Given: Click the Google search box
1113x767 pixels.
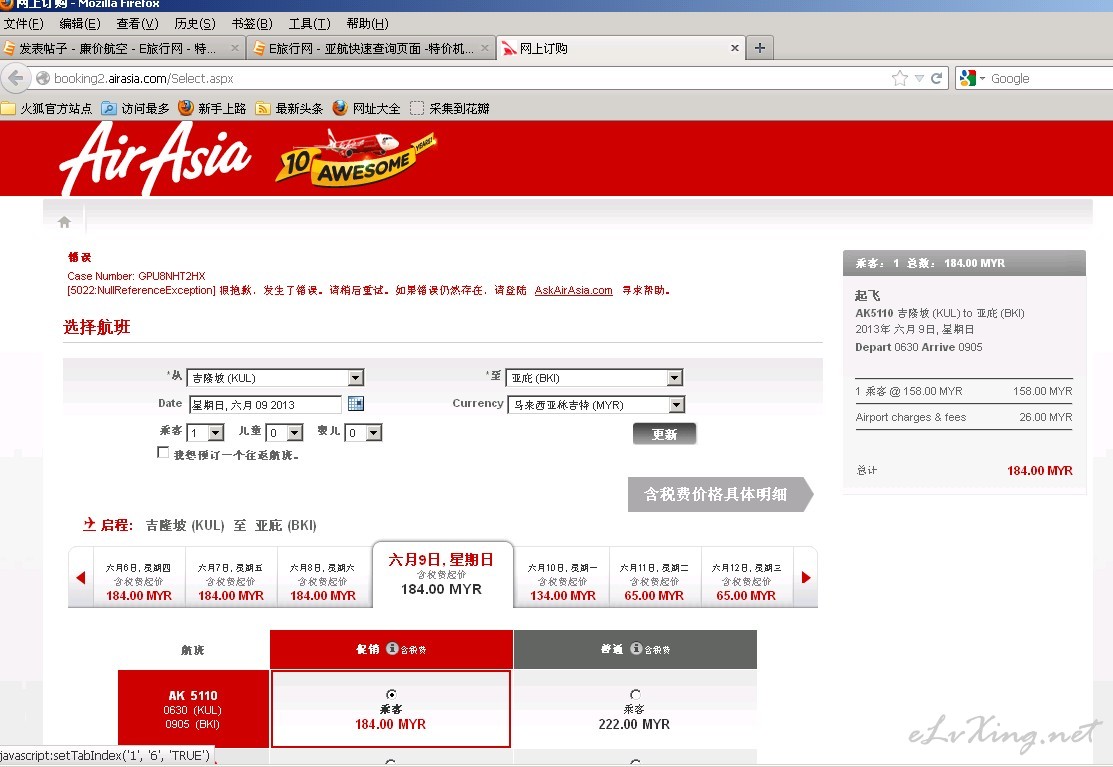Looking at the screenshot, I should click(1051, 79).
